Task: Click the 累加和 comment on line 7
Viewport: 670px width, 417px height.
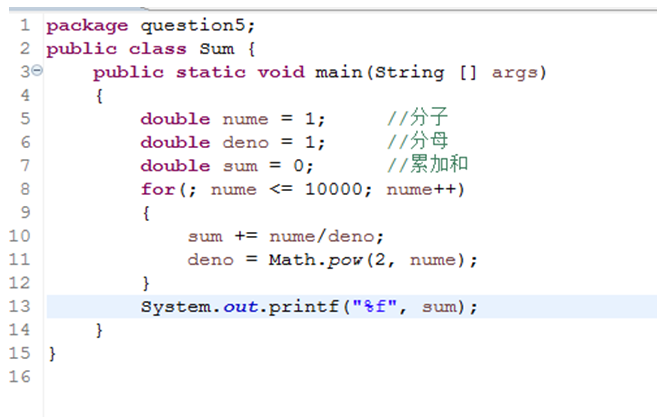Action: point(428,166)
